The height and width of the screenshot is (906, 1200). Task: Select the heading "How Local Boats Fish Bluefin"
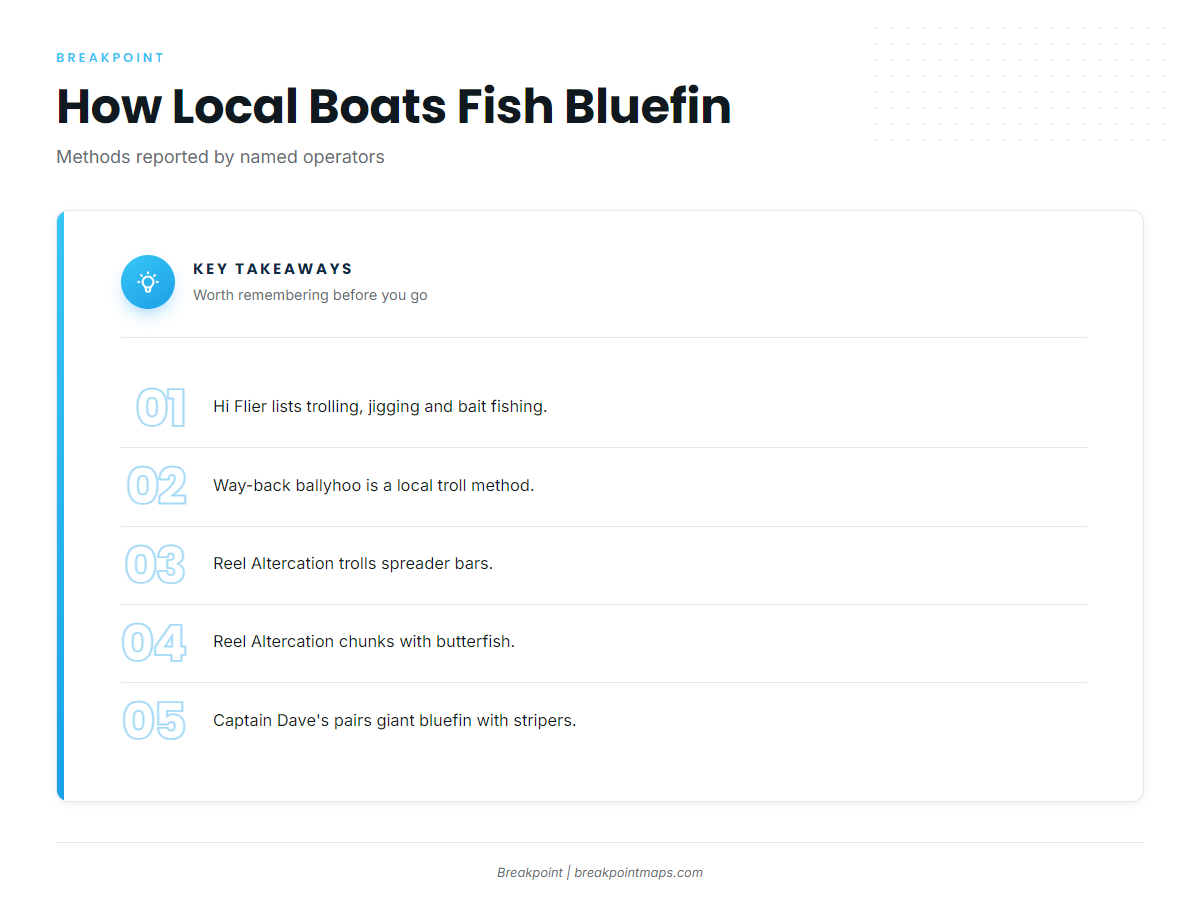click(x=394, y=106)
